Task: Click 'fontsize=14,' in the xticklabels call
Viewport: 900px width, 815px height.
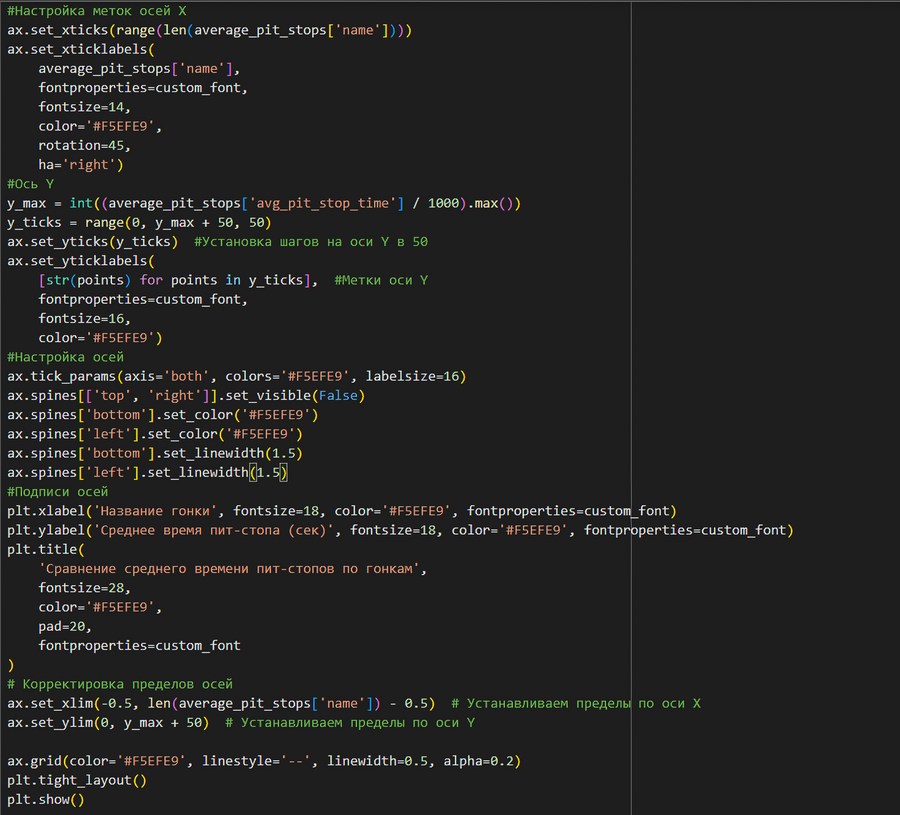Action: (84, 107)
